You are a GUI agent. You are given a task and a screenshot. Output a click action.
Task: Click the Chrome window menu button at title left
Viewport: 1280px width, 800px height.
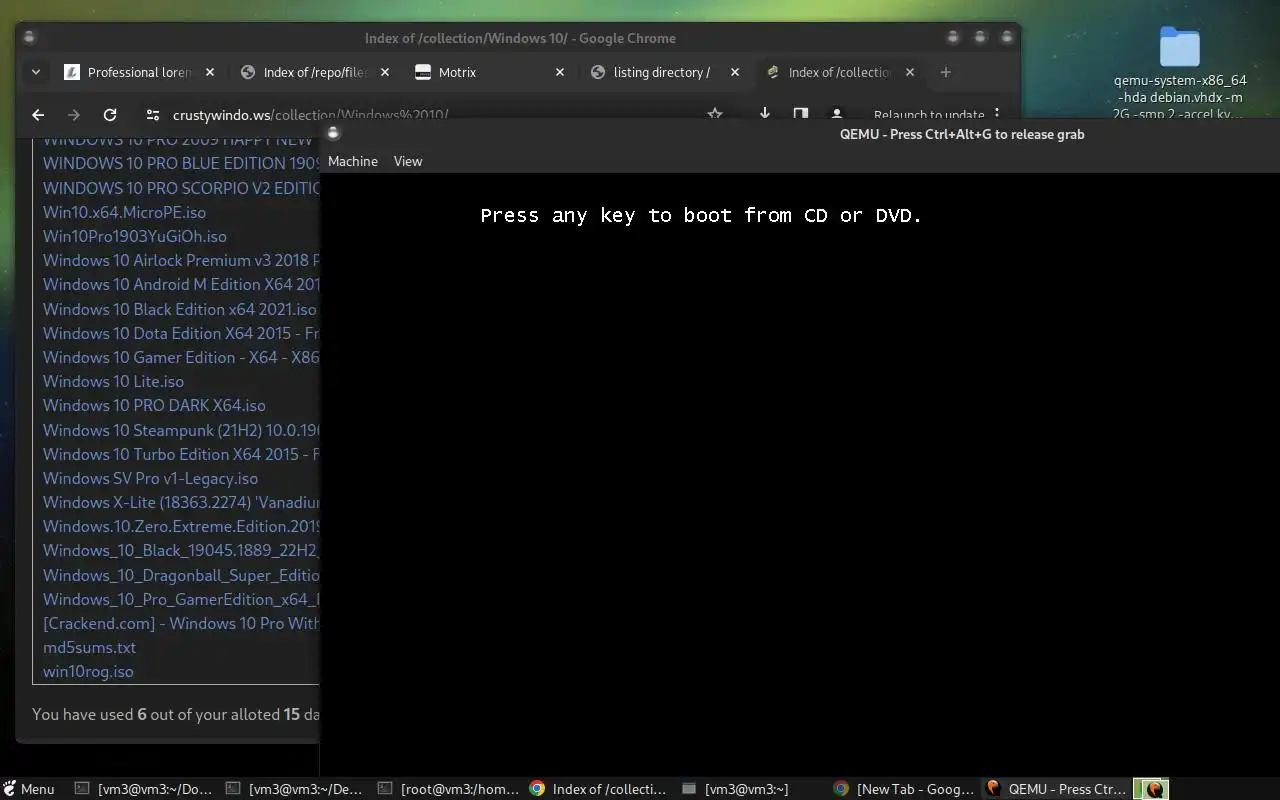click(x=29, y=38)
